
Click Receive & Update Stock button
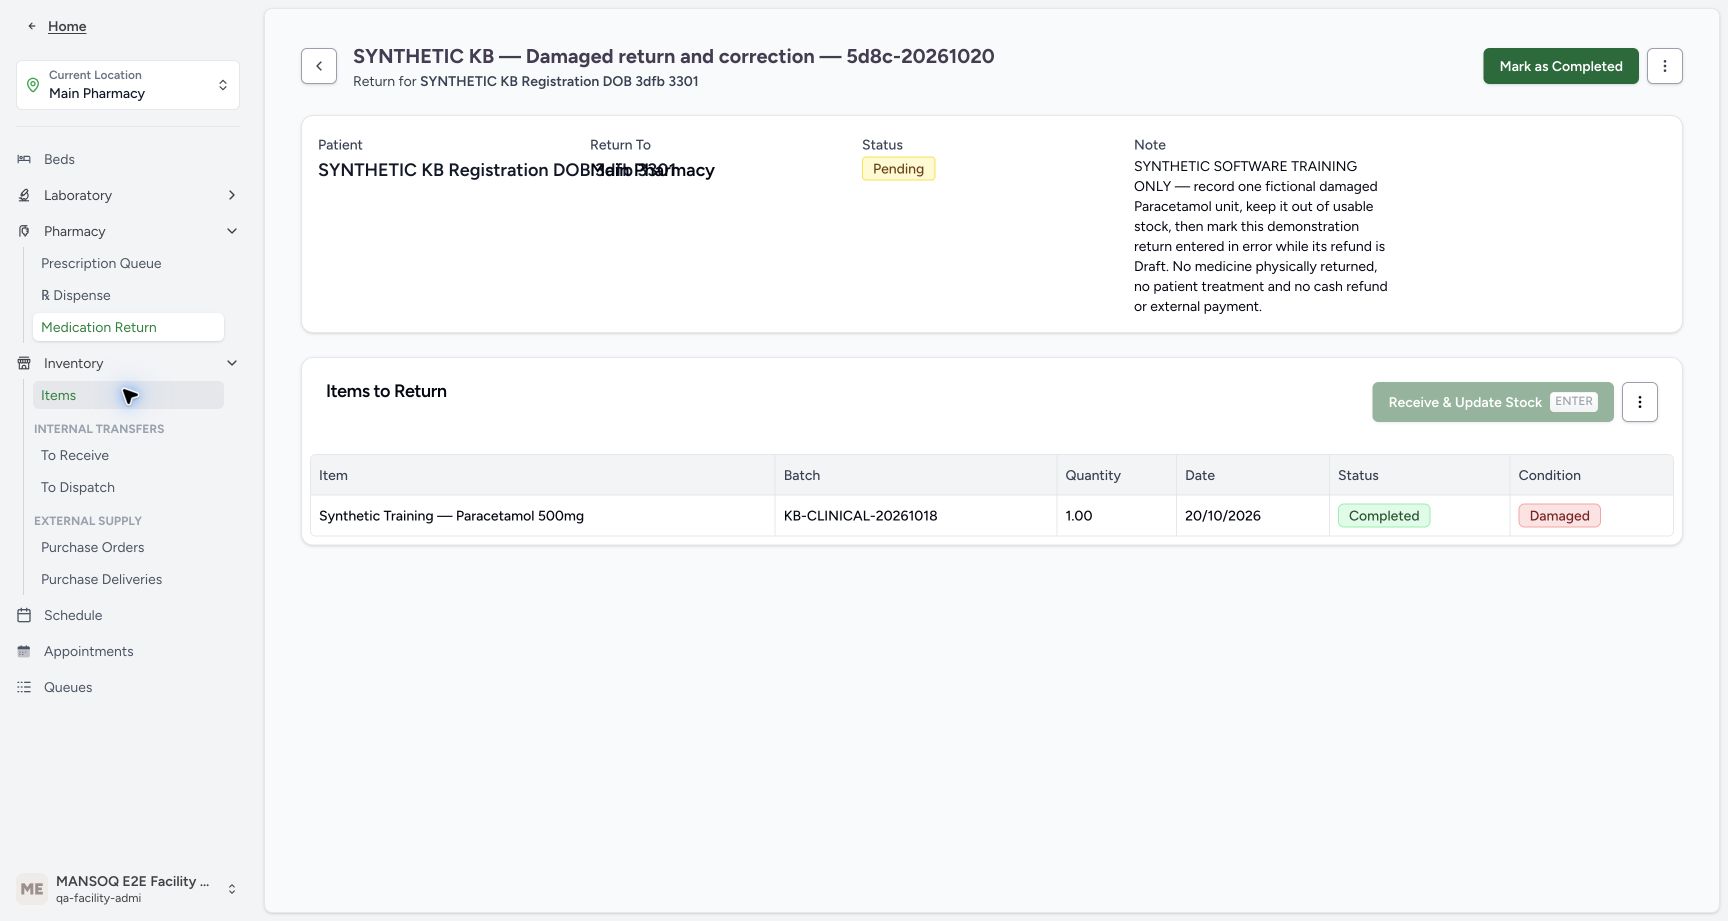[x=1493, y=402]
